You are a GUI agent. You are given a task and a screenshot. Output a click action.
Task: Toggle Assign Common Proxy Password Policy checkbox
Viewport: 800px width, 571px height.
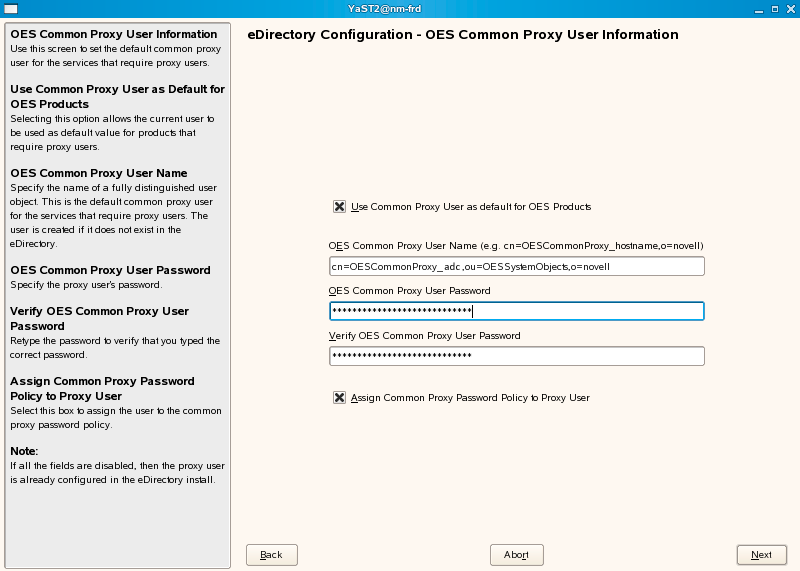340,398
